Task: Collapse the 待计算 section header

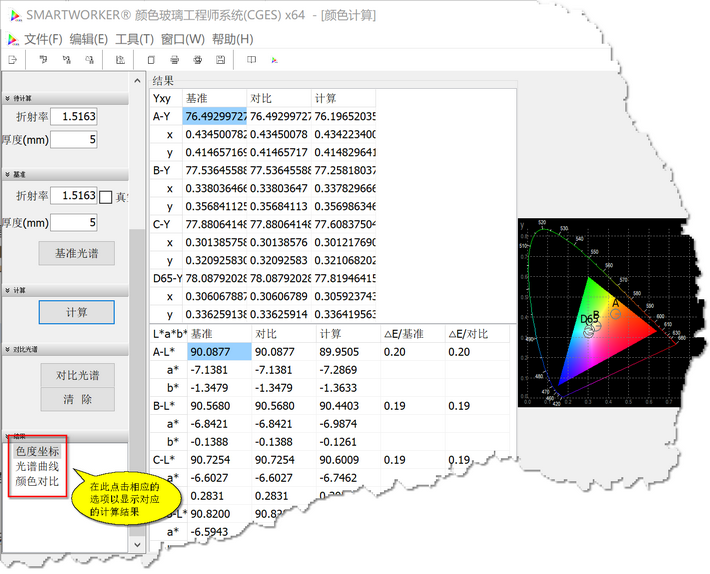Action: coord(8,99)
